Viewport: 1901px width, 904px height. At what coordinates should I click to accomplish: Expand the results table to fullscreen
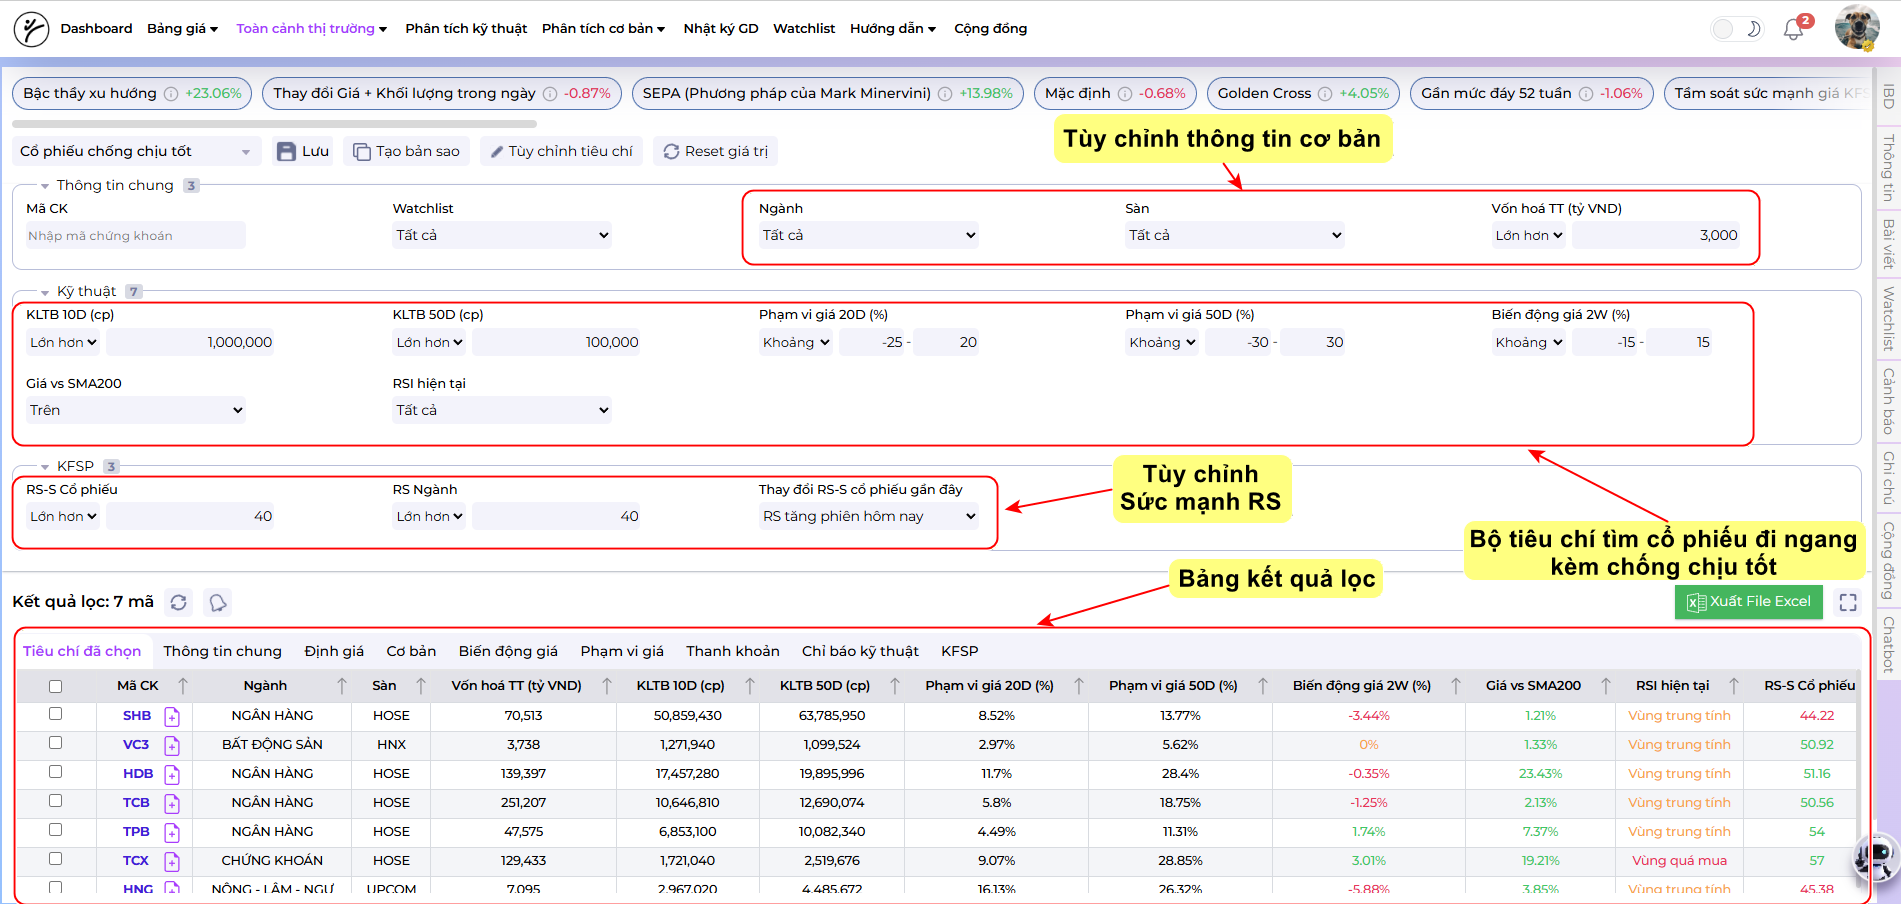coord(1848,602)
